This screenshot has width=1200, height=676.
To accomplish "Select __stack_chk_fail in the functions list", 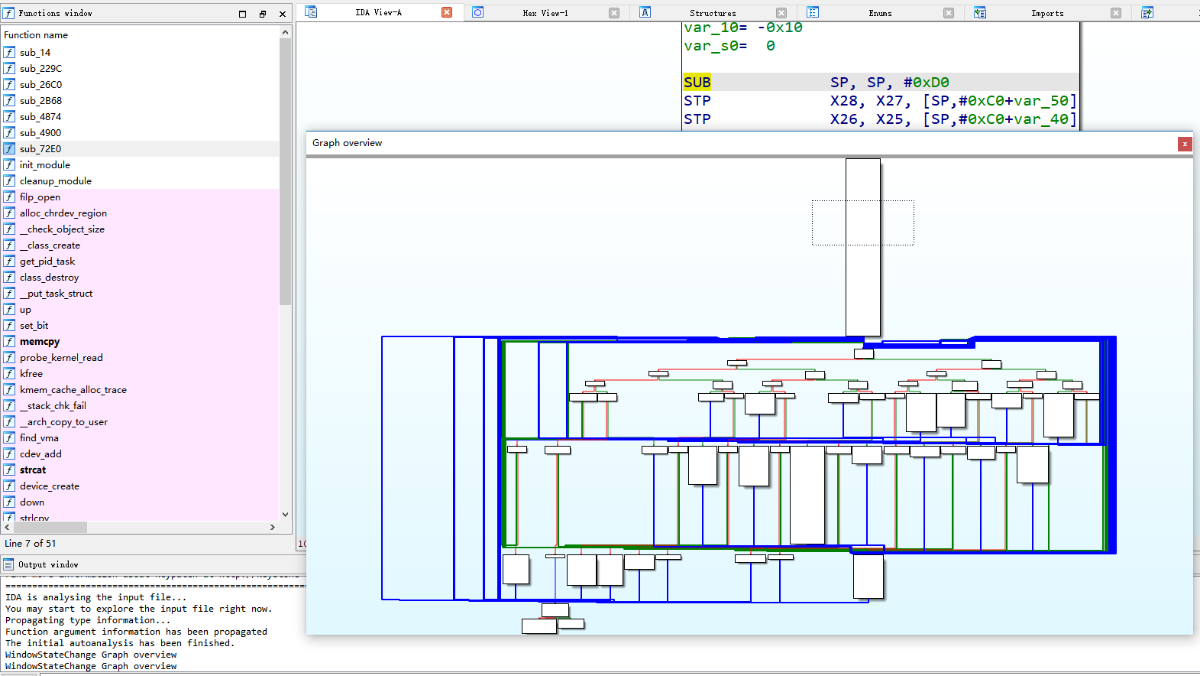I will 139,406.
